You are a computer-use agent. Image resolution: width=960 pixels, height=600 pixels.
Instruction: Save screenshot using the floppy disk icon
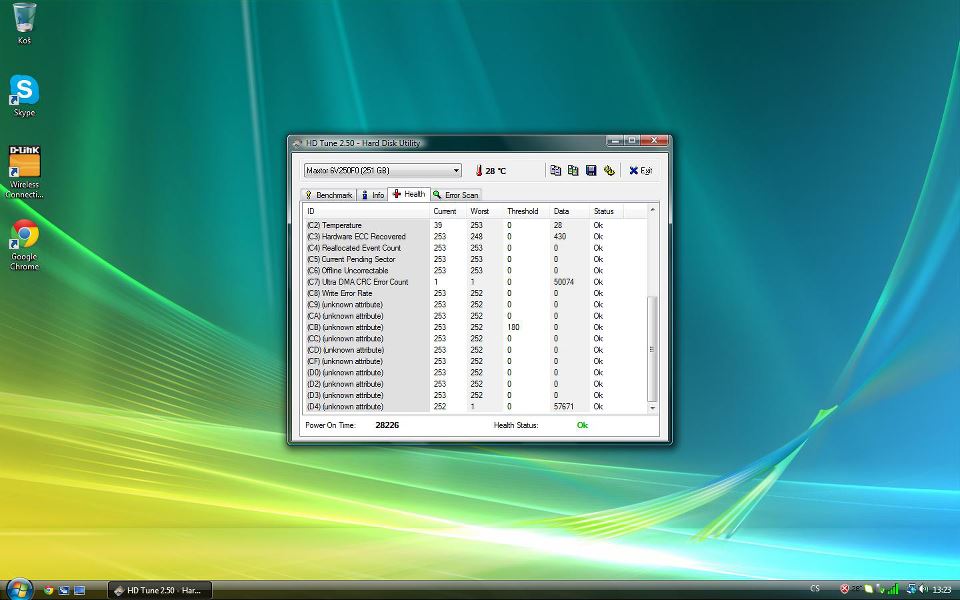[591, 170]
